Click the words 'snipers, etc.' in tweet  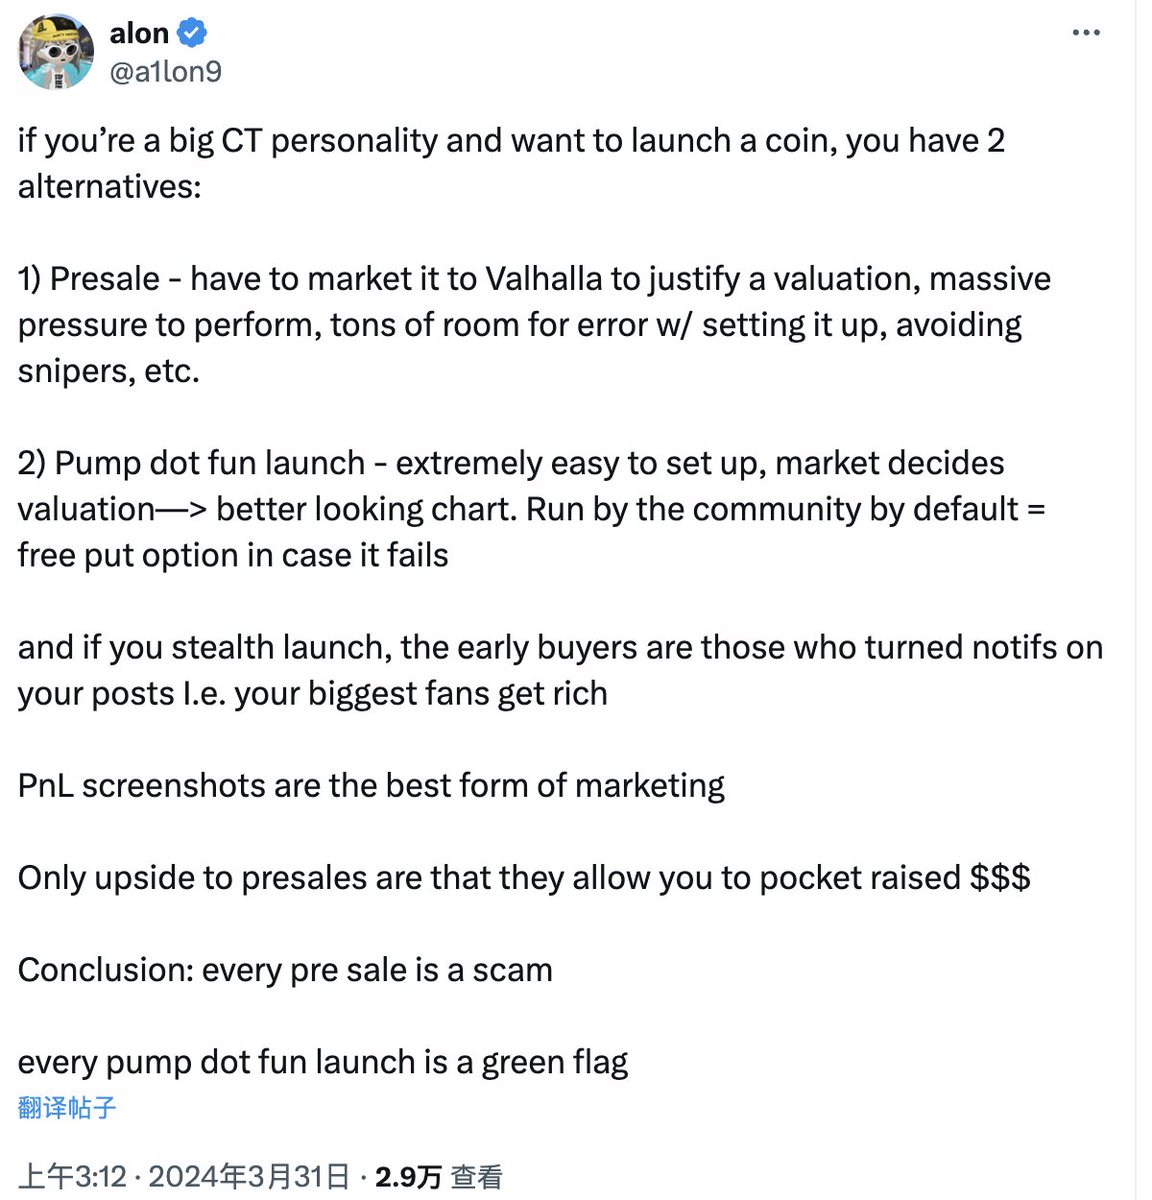click(109, 371)
